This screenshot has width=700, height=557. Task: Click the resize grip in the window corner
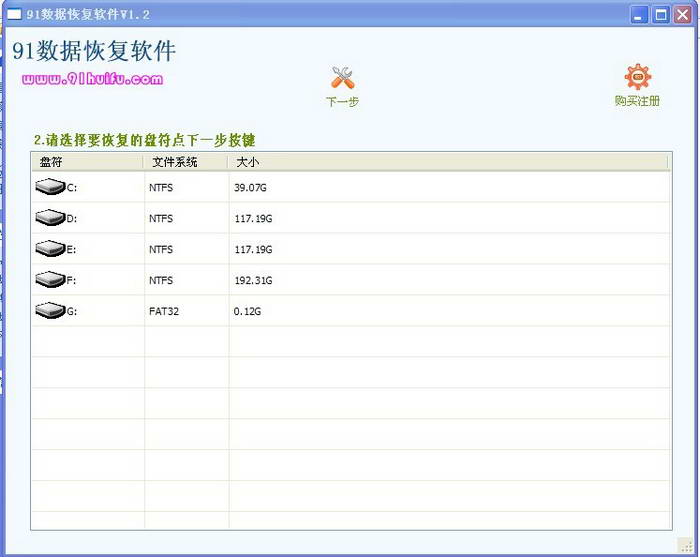point(686,545)
